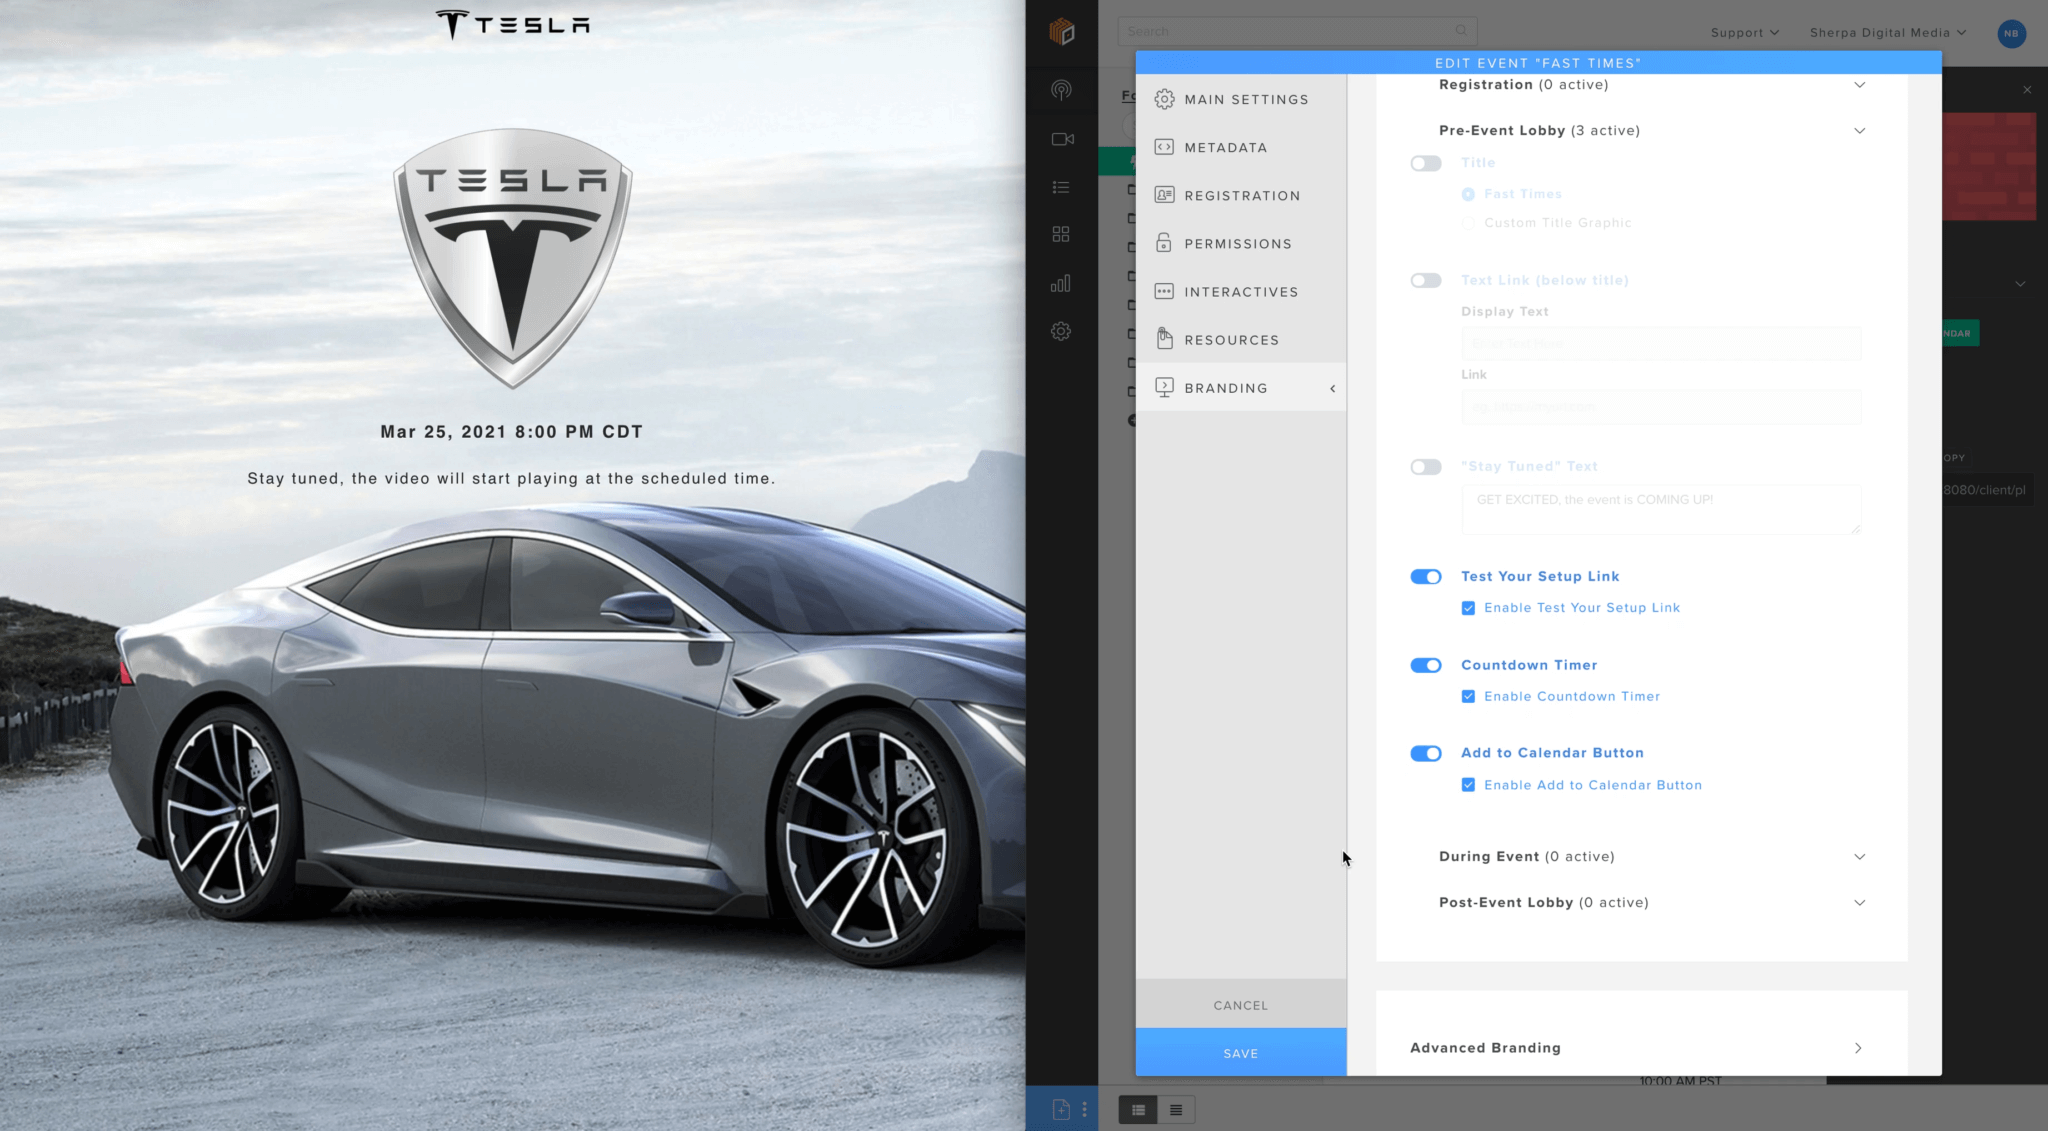Click the red thumbnail in background panel
The height and width of the screenshot is (1131, 2048).
[x=1989, y=166]
